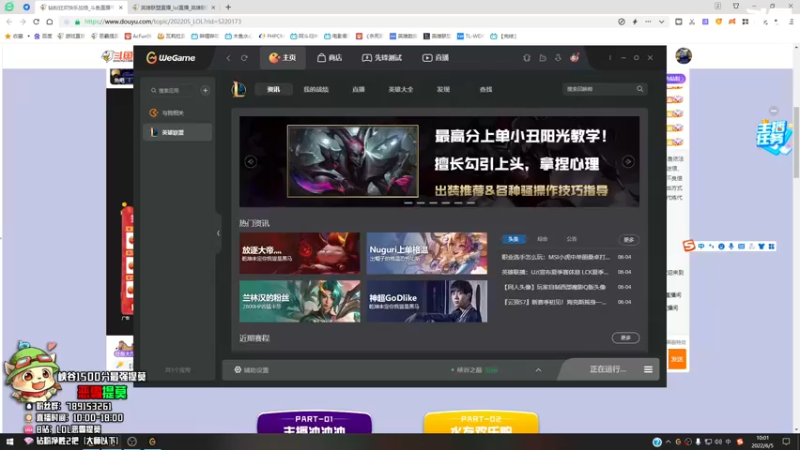Click 更多 button beside news filters

[629, 239]
